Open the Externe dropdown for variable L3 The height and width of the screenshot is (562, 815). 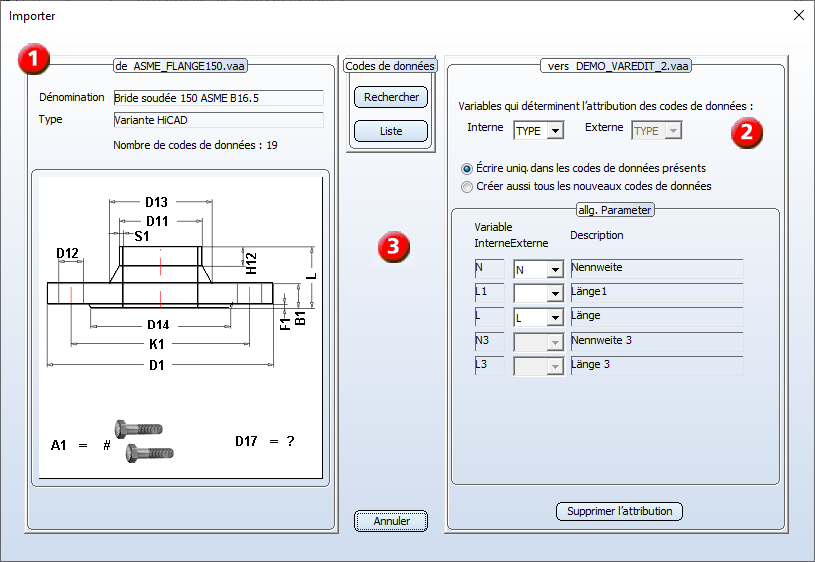(x=555, y=366)
